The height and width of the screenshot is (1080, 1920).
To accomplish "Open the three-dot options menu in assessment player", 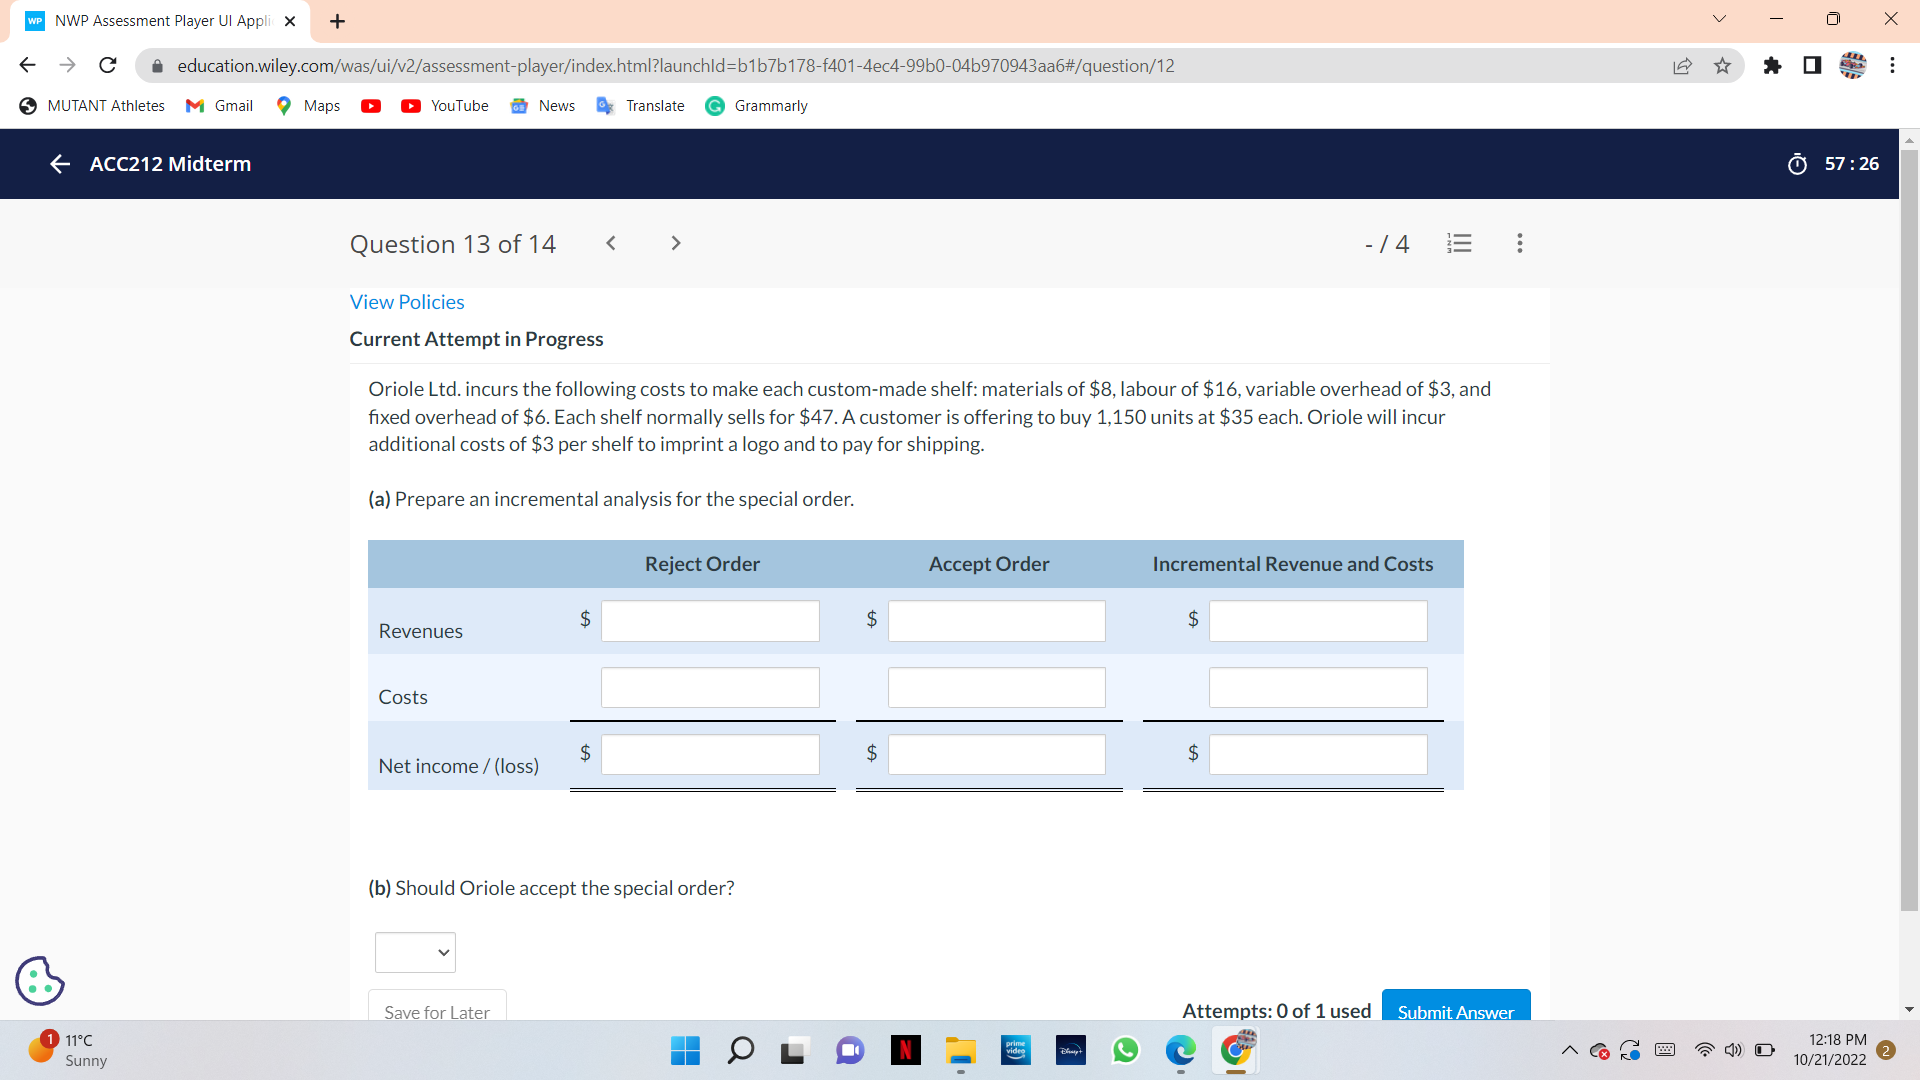I will pyautogui.click(x=1519, y=243).
